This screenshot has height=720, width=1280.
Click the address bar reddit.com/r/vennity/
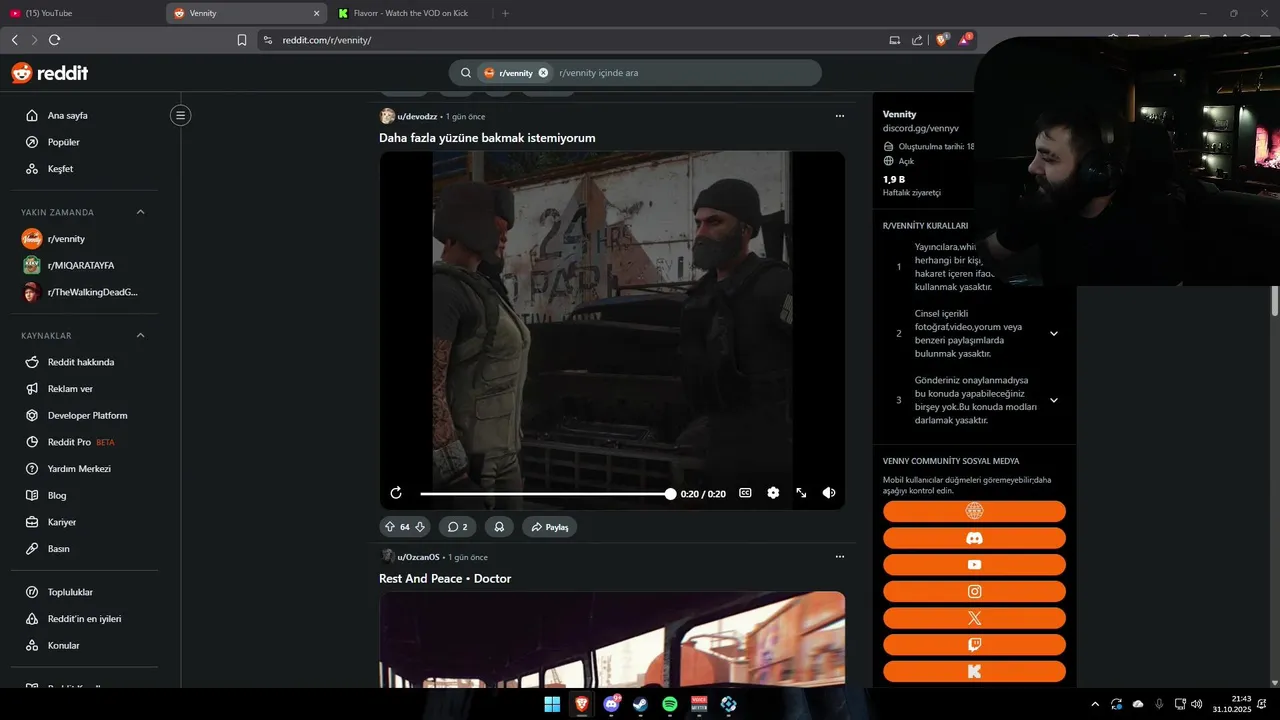(x=570, y=40)
